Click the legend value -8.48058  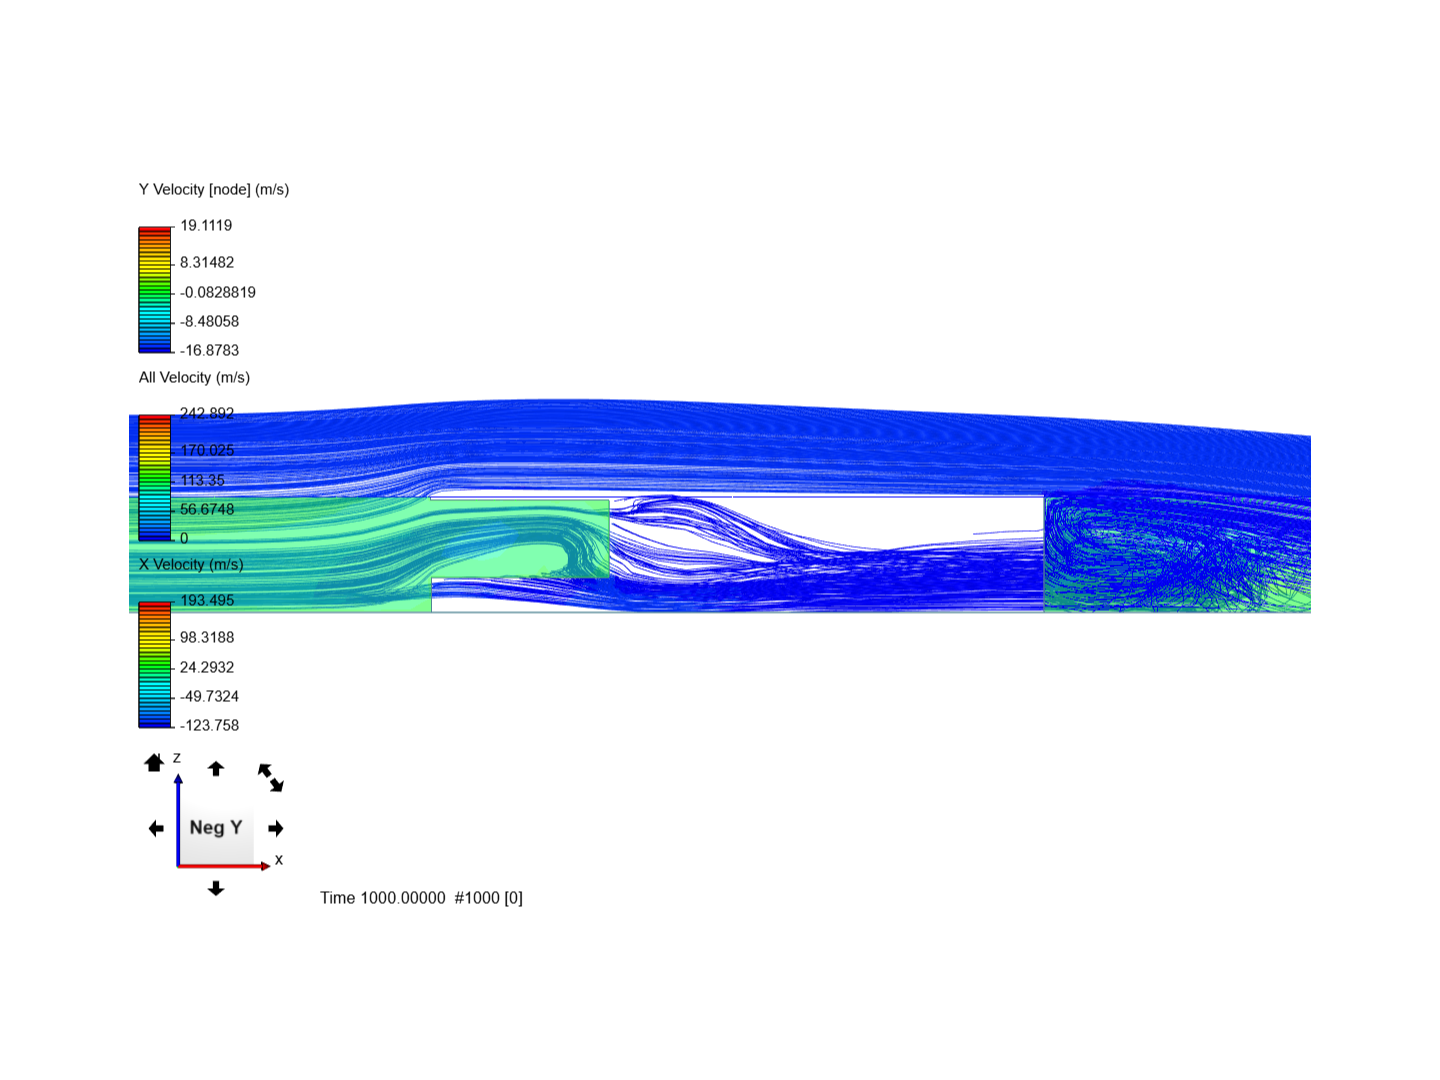(x=209, y=321)
